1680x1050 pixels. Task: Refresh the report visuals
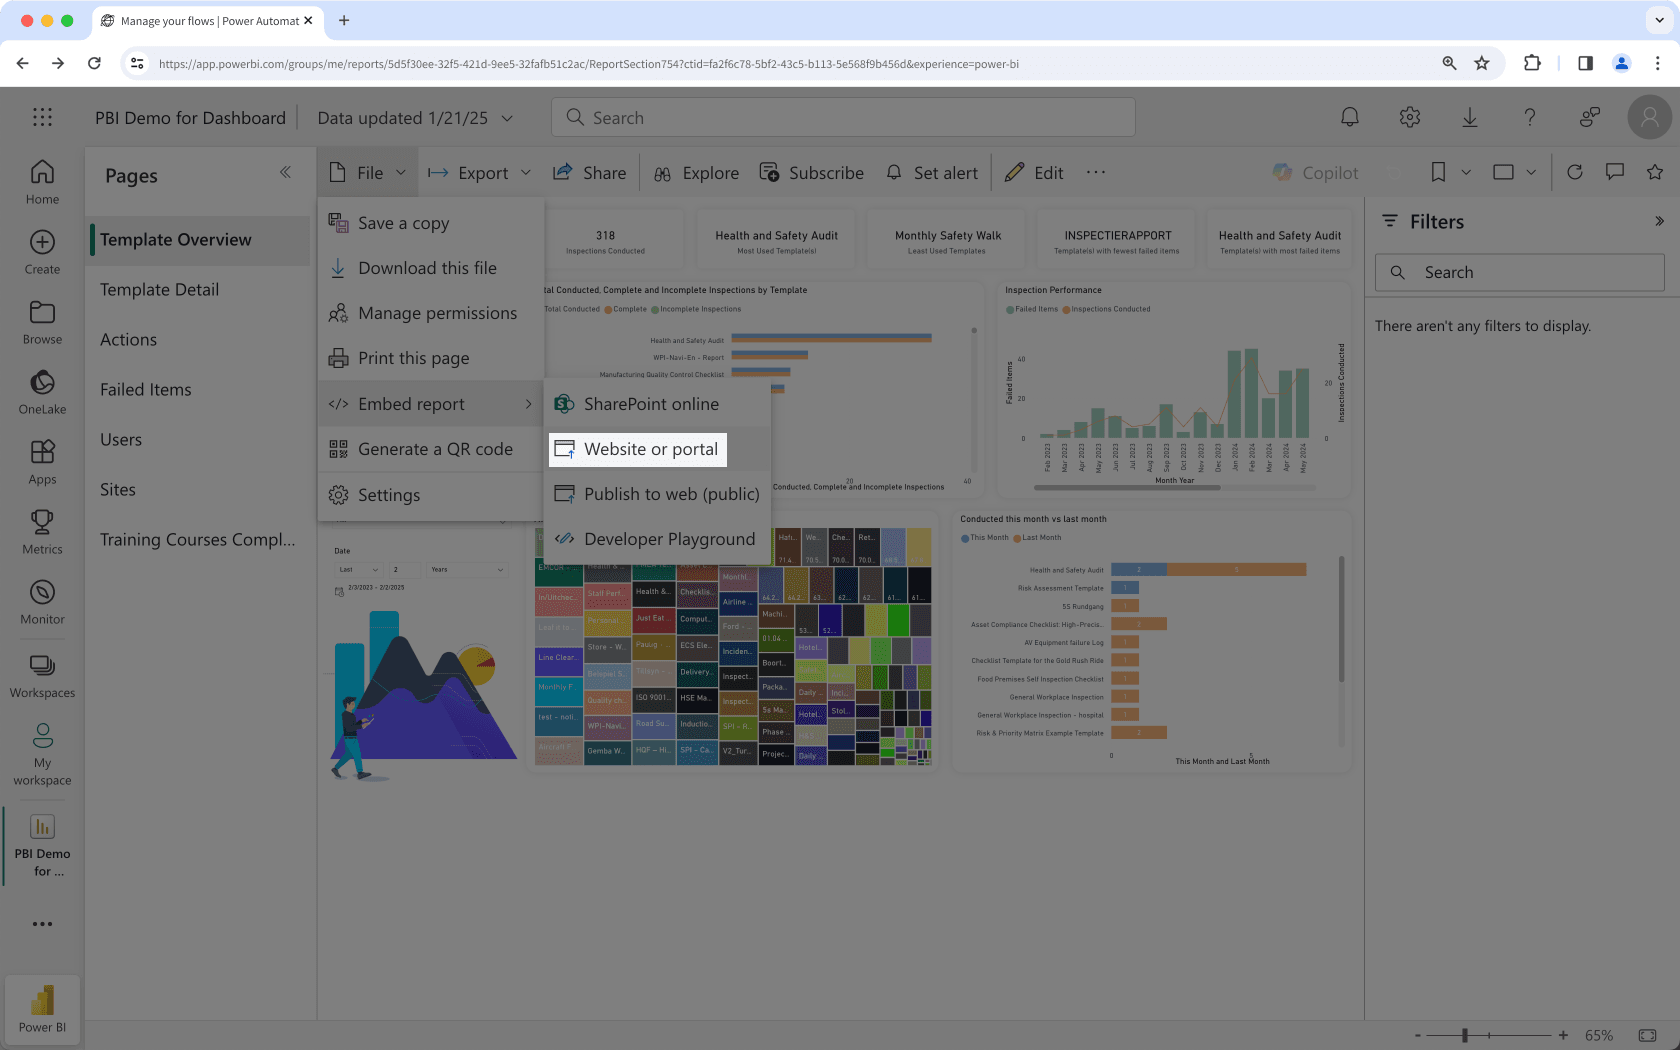1574,172
